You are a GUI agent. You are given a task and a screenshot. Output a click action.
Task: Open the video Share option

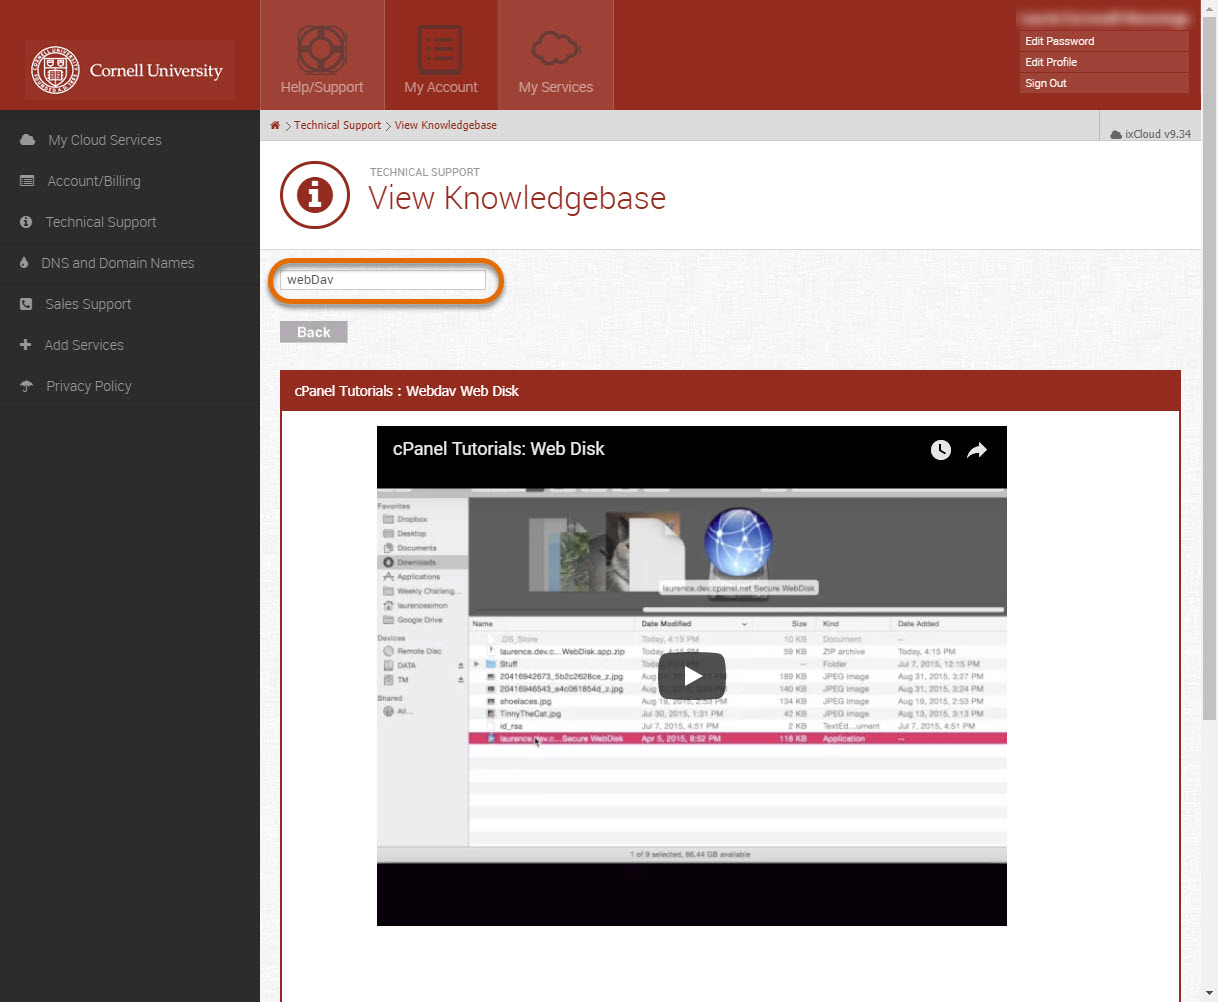pos(976,449)
